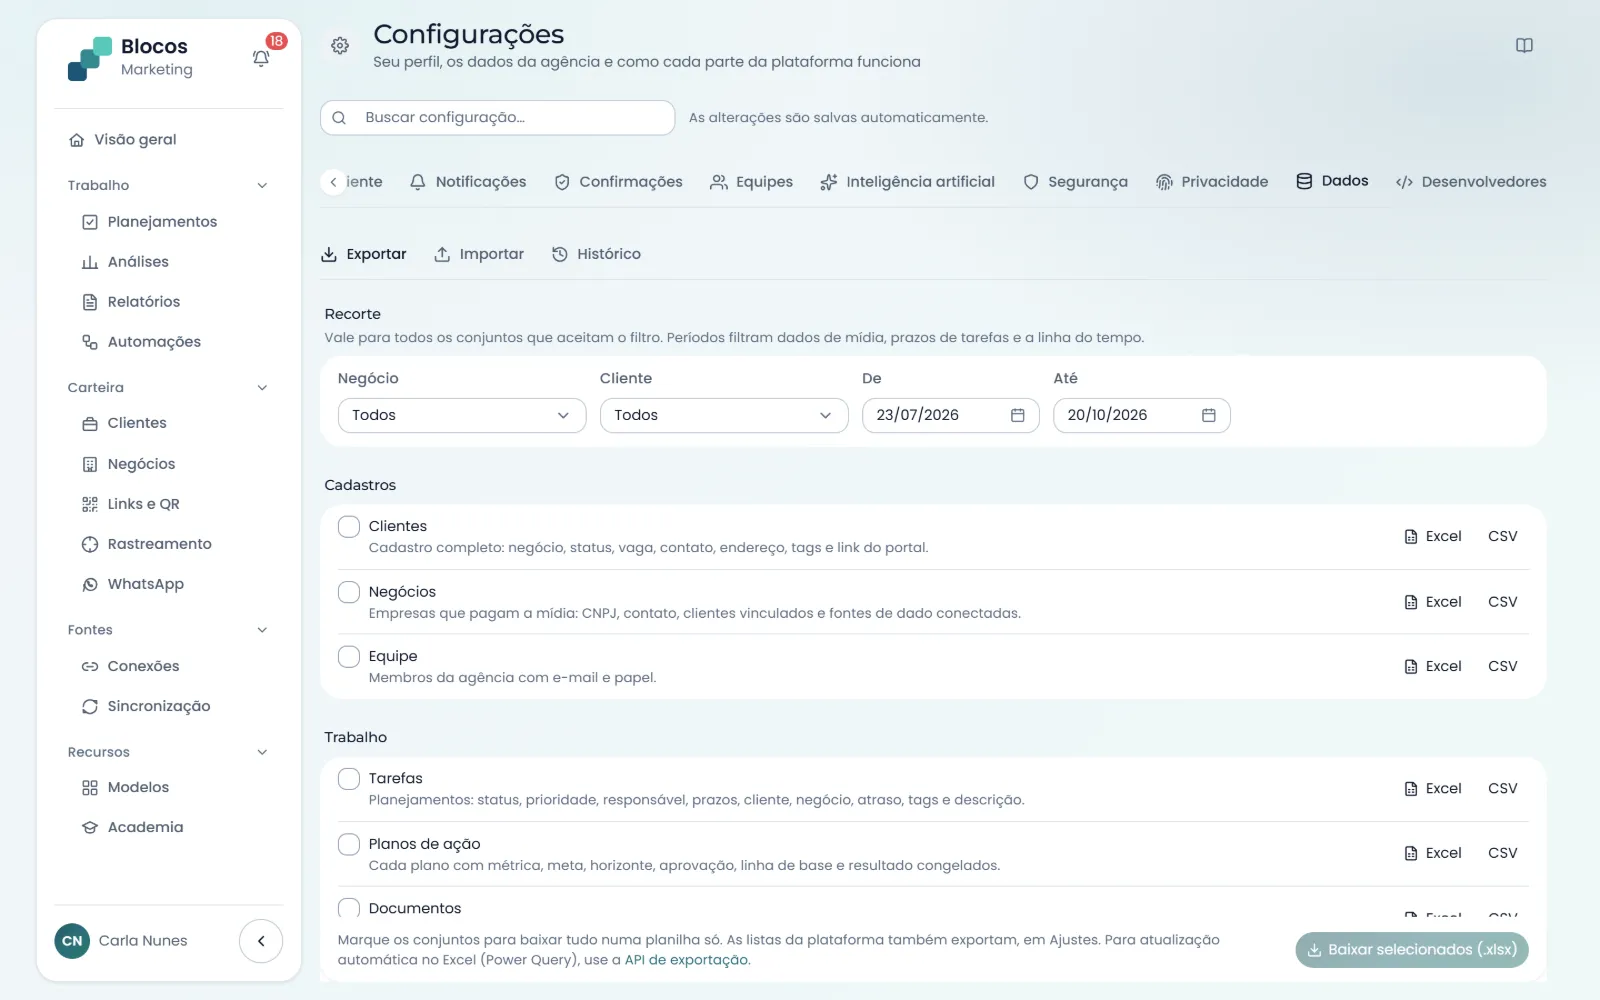Switch to the Segurança tab
The image size is (1600, 1000).
click(x=1075, y=182)
